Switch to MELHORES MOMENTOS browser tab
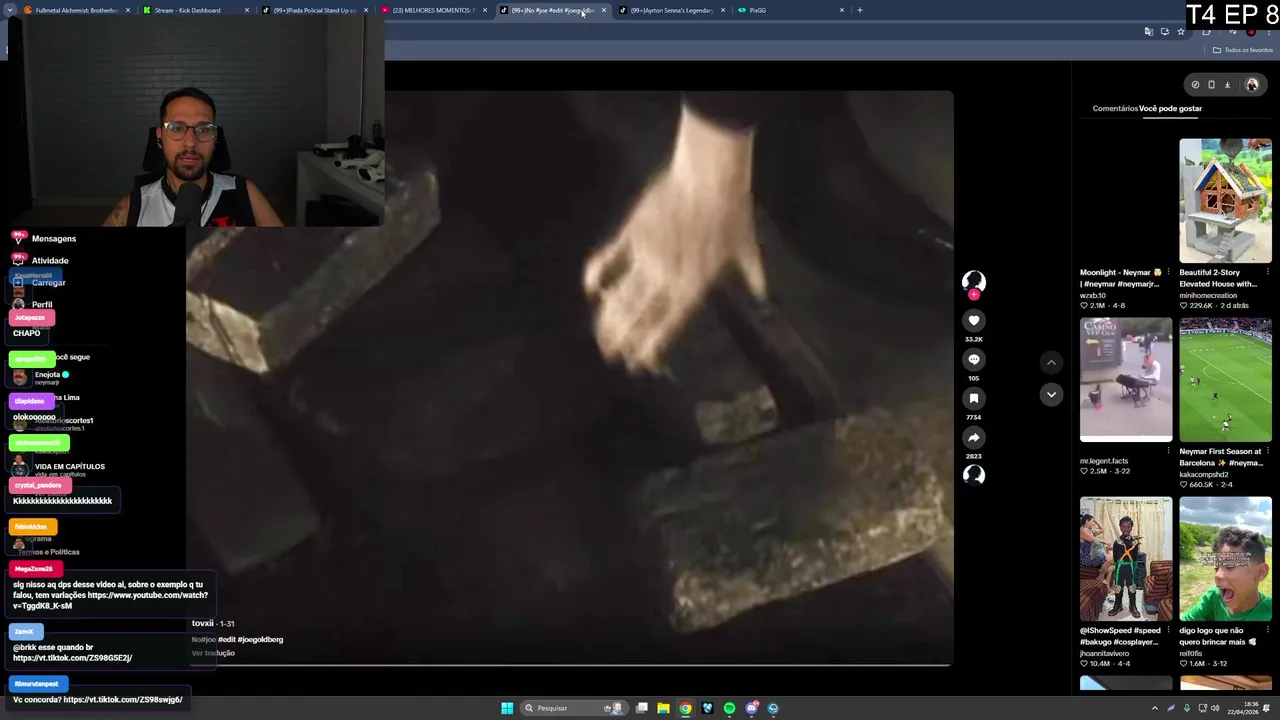Viewport: 1280px width, 720px height. (433, 10)
